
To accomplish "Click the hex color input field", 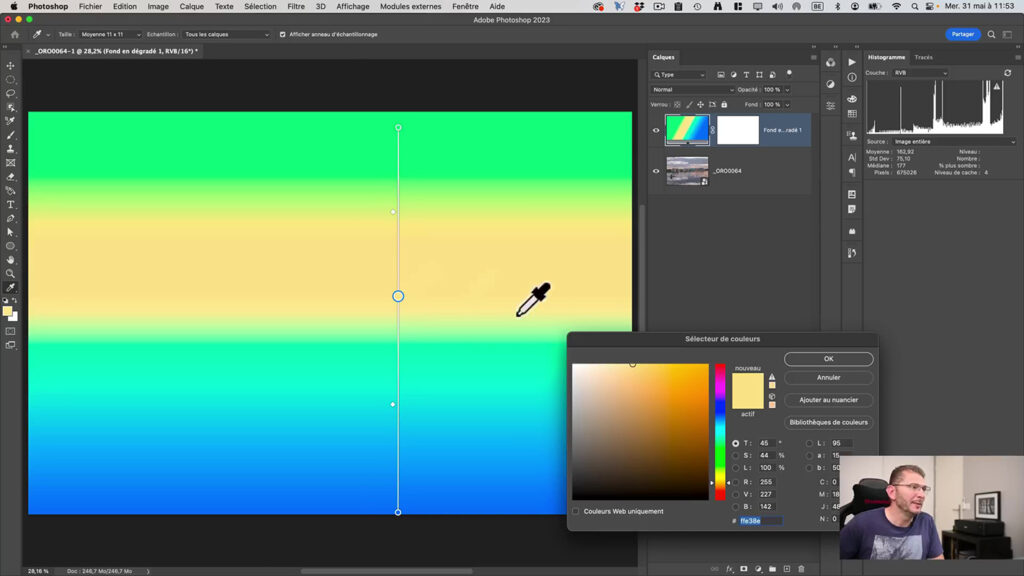I will coord(760,520).
